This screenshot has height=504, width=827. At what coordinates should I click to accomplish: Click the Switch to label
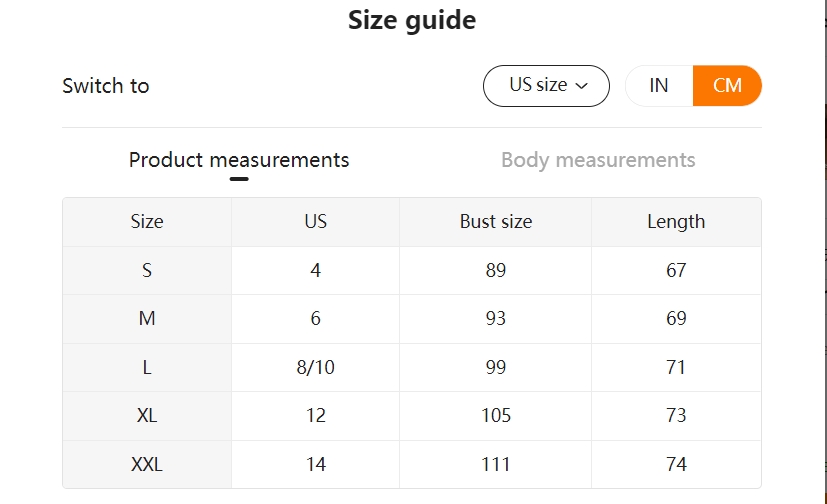click(106, 86)
